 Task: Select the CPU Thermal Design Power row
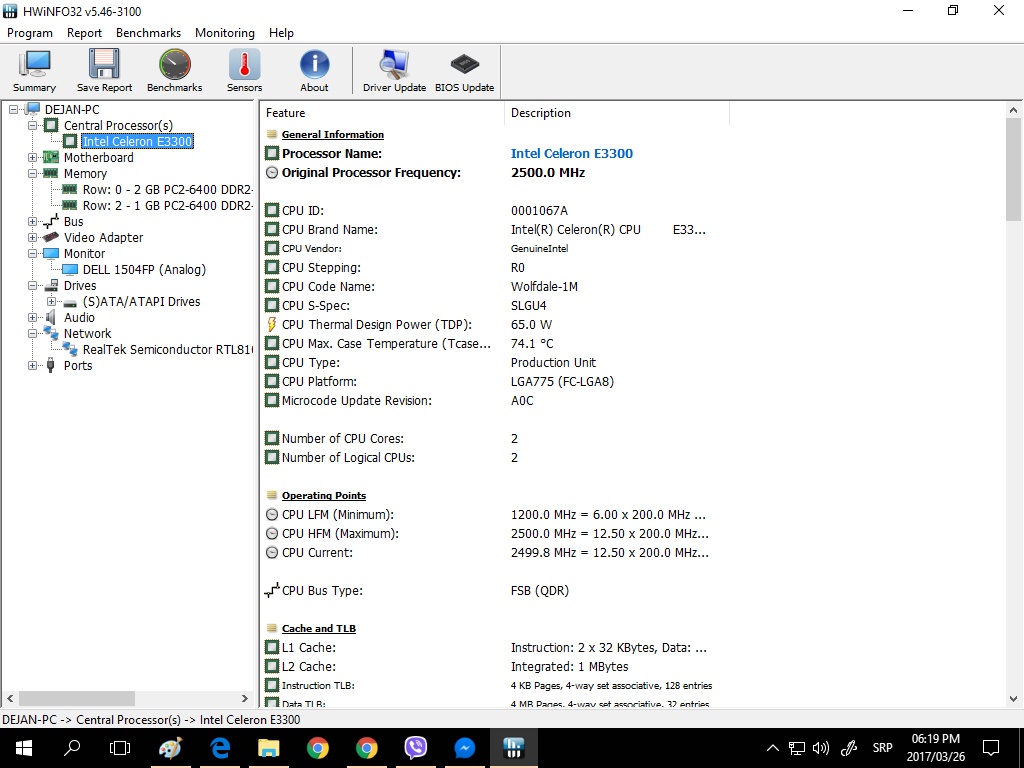click(x=496, y=325)
